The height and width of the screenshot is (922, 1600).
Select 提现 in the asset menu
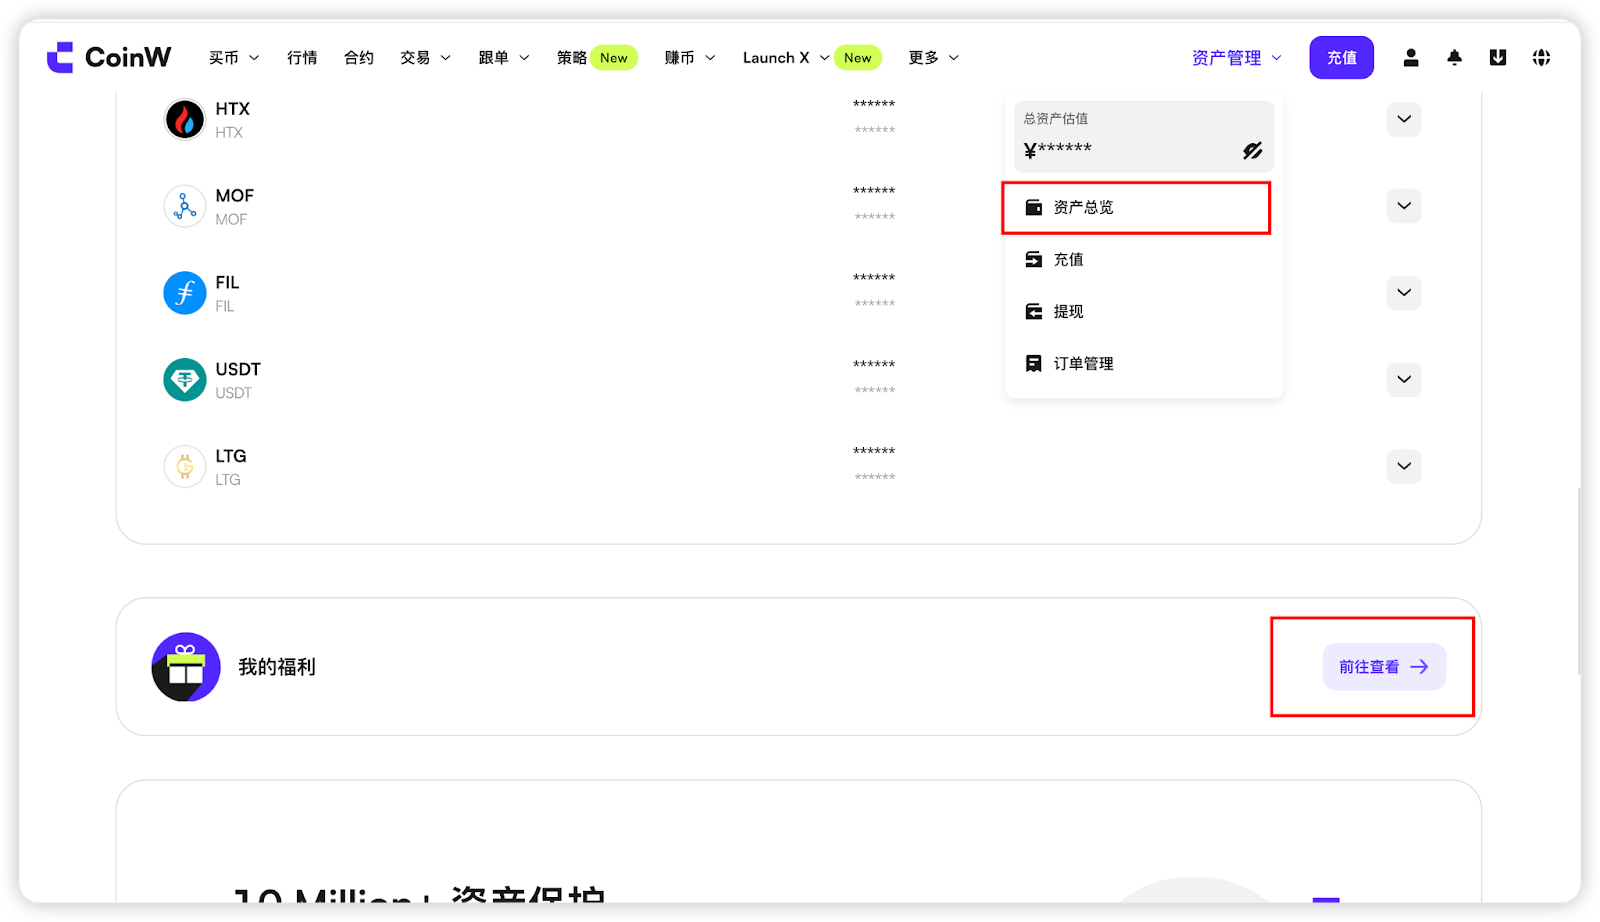point(1144,312)
